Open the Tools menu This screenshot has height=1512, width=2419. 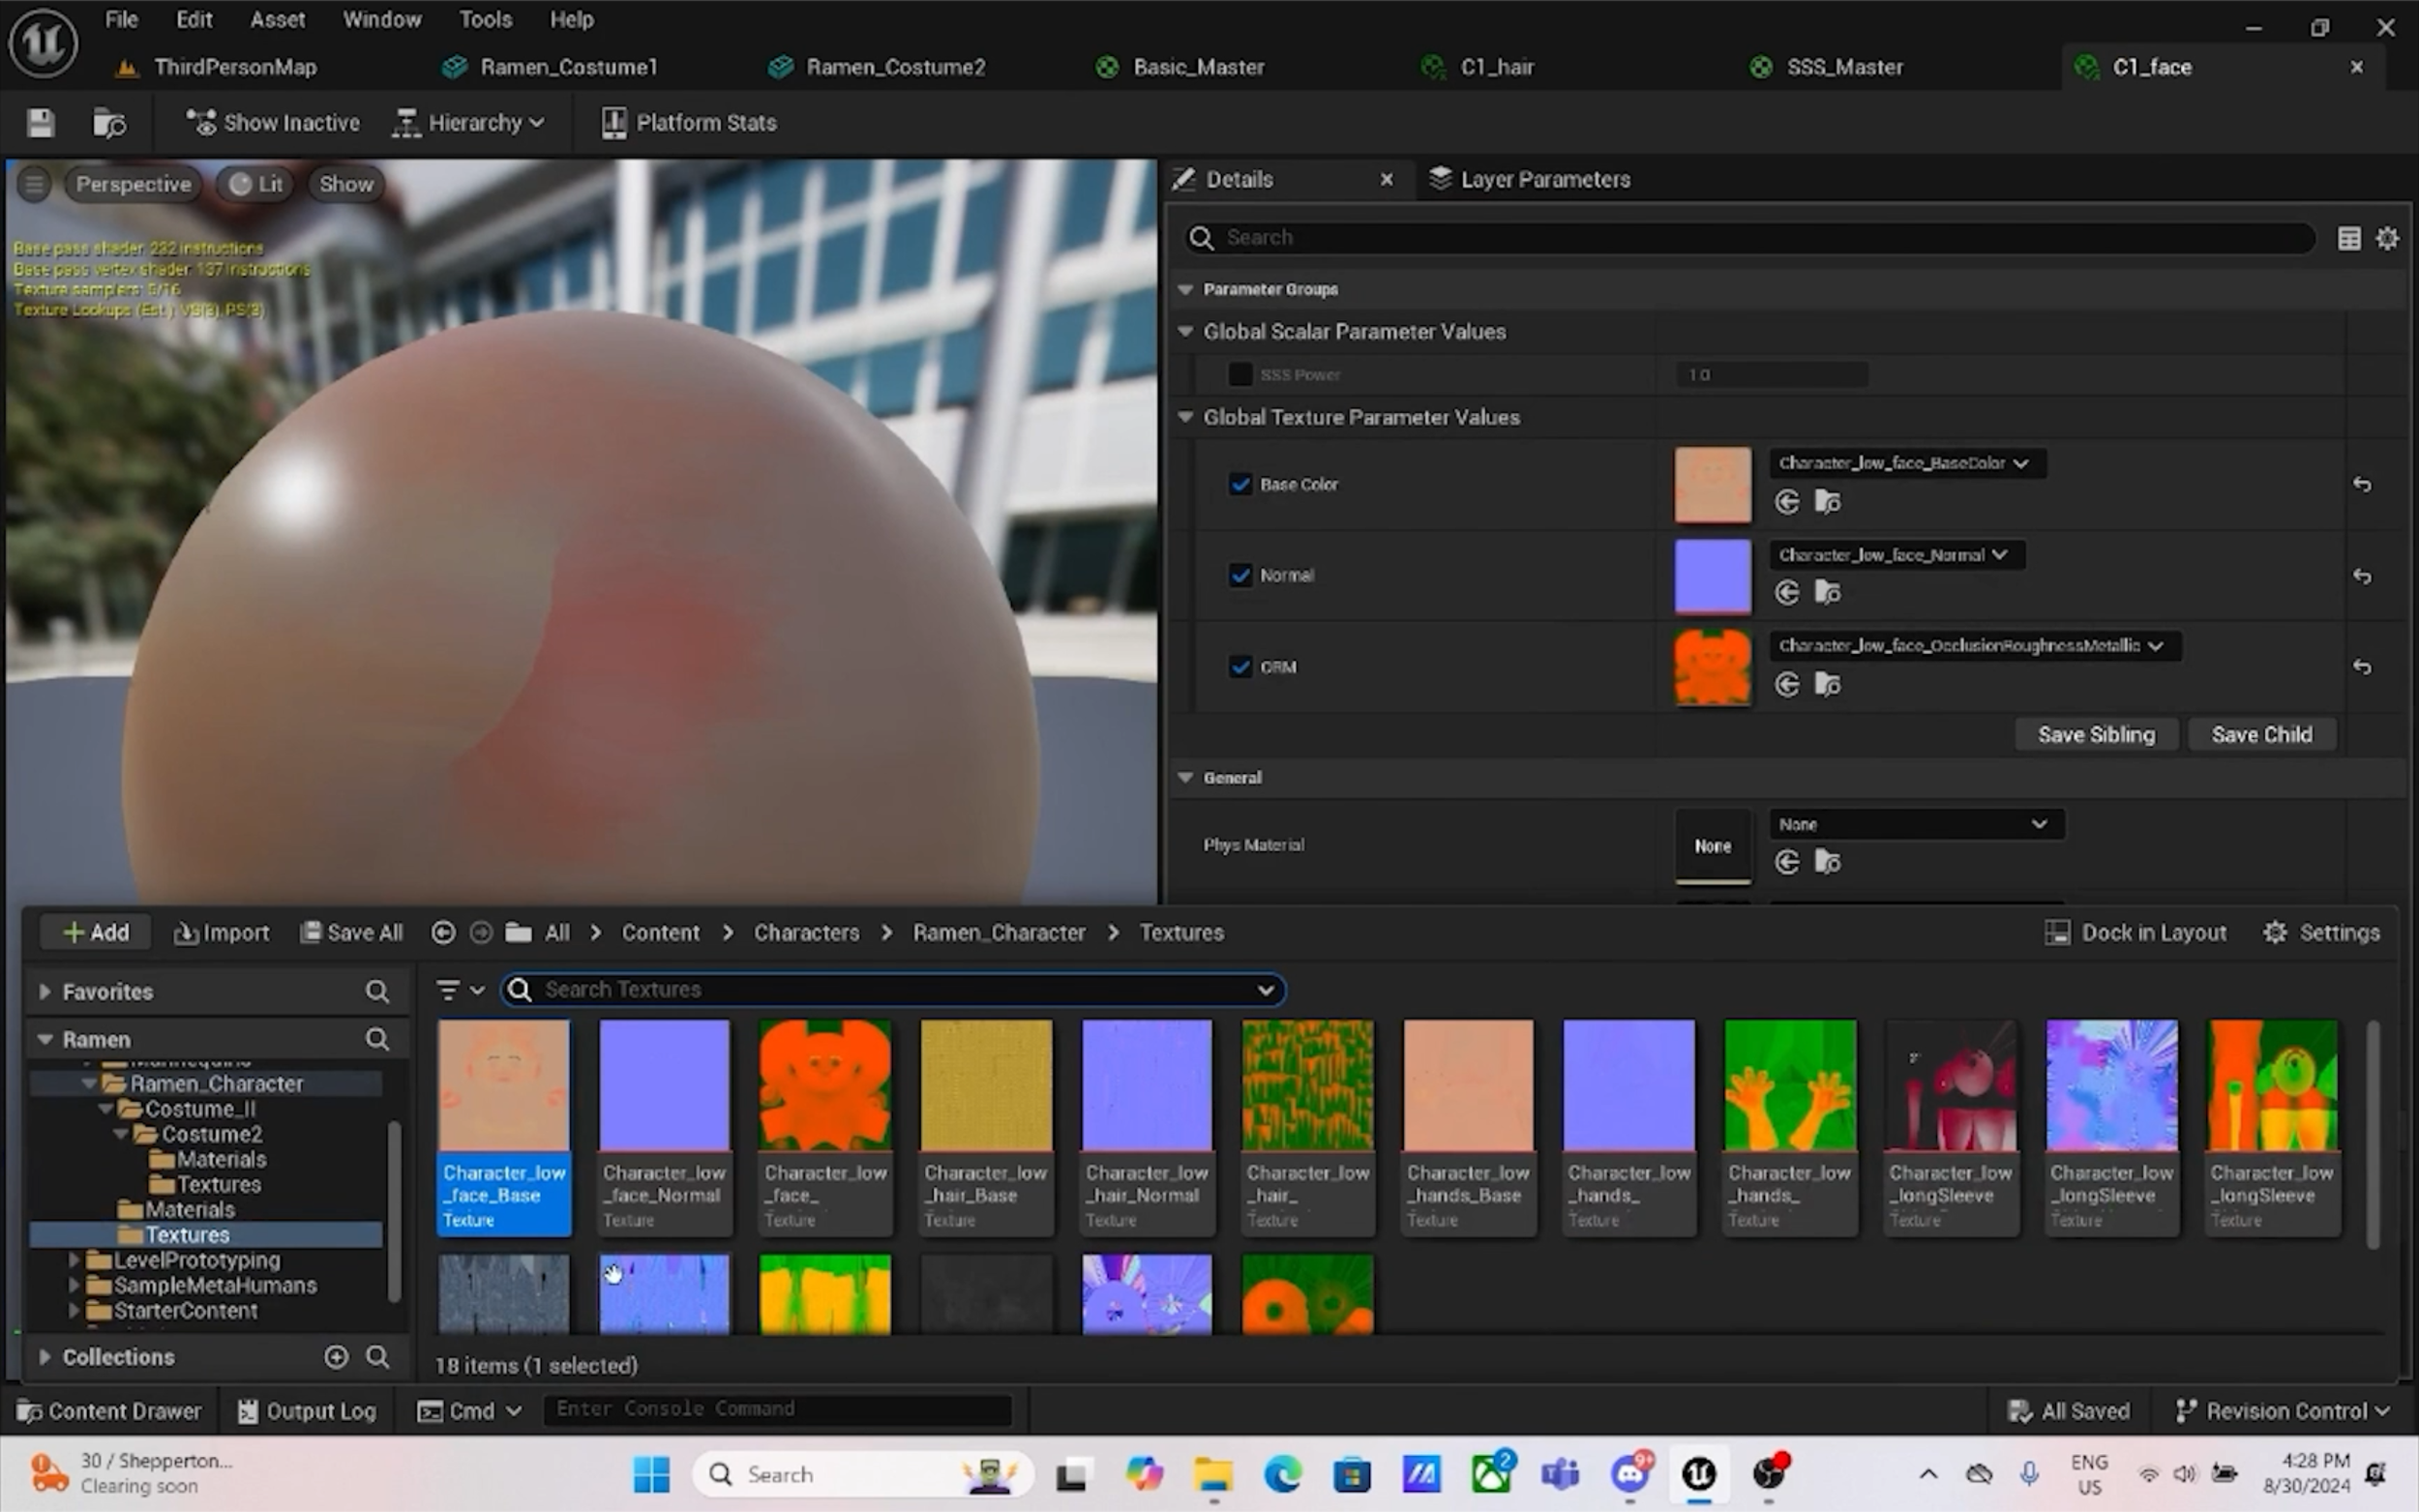tap(485, 19)
